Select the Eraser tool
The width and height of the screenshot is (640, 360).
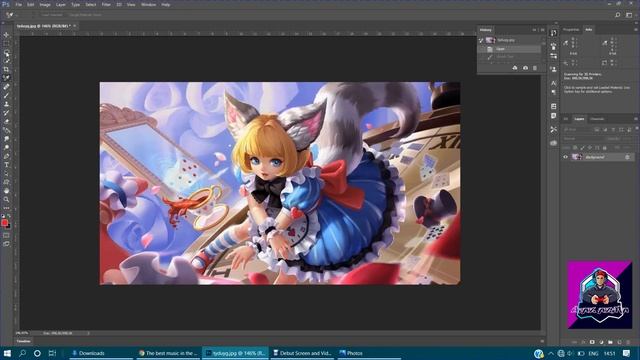tap(6, 121)
